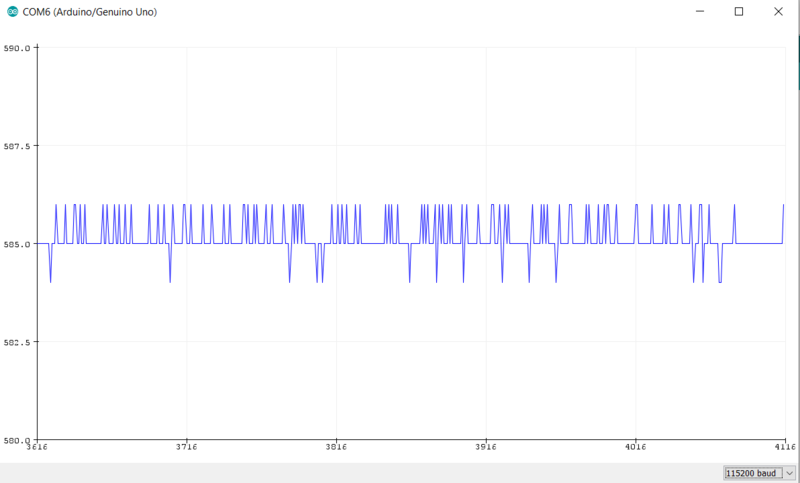This screenshot has width=800, height=483.
Task: Click the 580.0 y-axis origin label
Action: click(16, 440)
